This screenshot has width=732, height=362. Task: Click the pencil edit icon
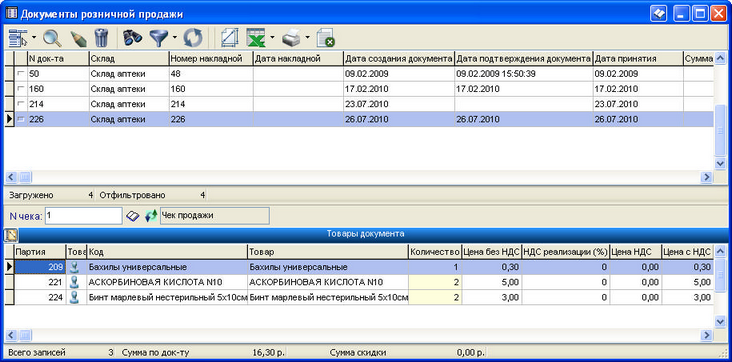coord(78,38)
